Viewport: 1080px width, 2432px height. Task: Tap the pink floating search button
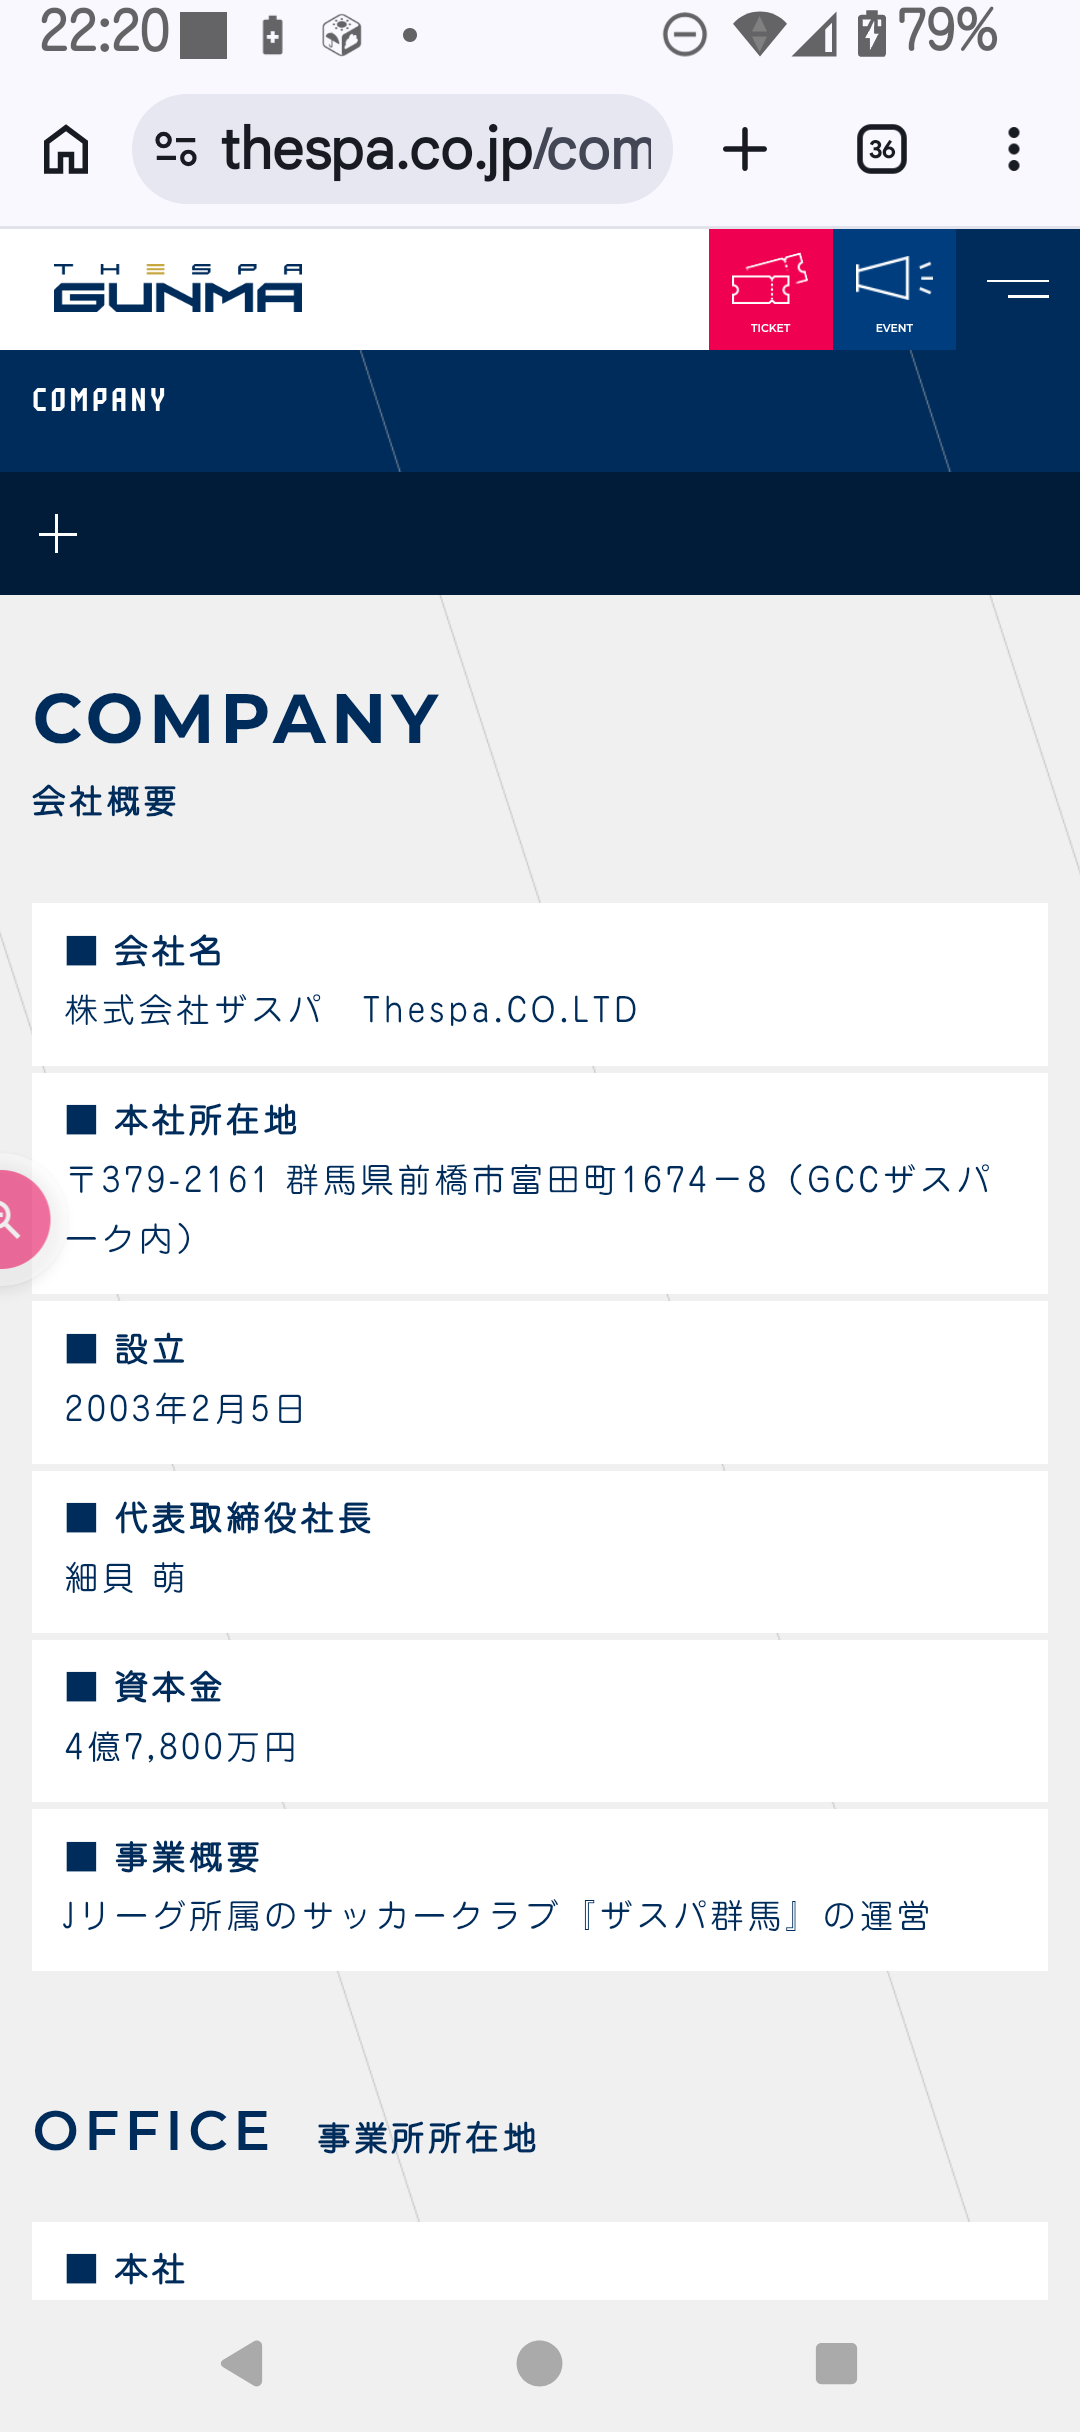click(14, 1219)
